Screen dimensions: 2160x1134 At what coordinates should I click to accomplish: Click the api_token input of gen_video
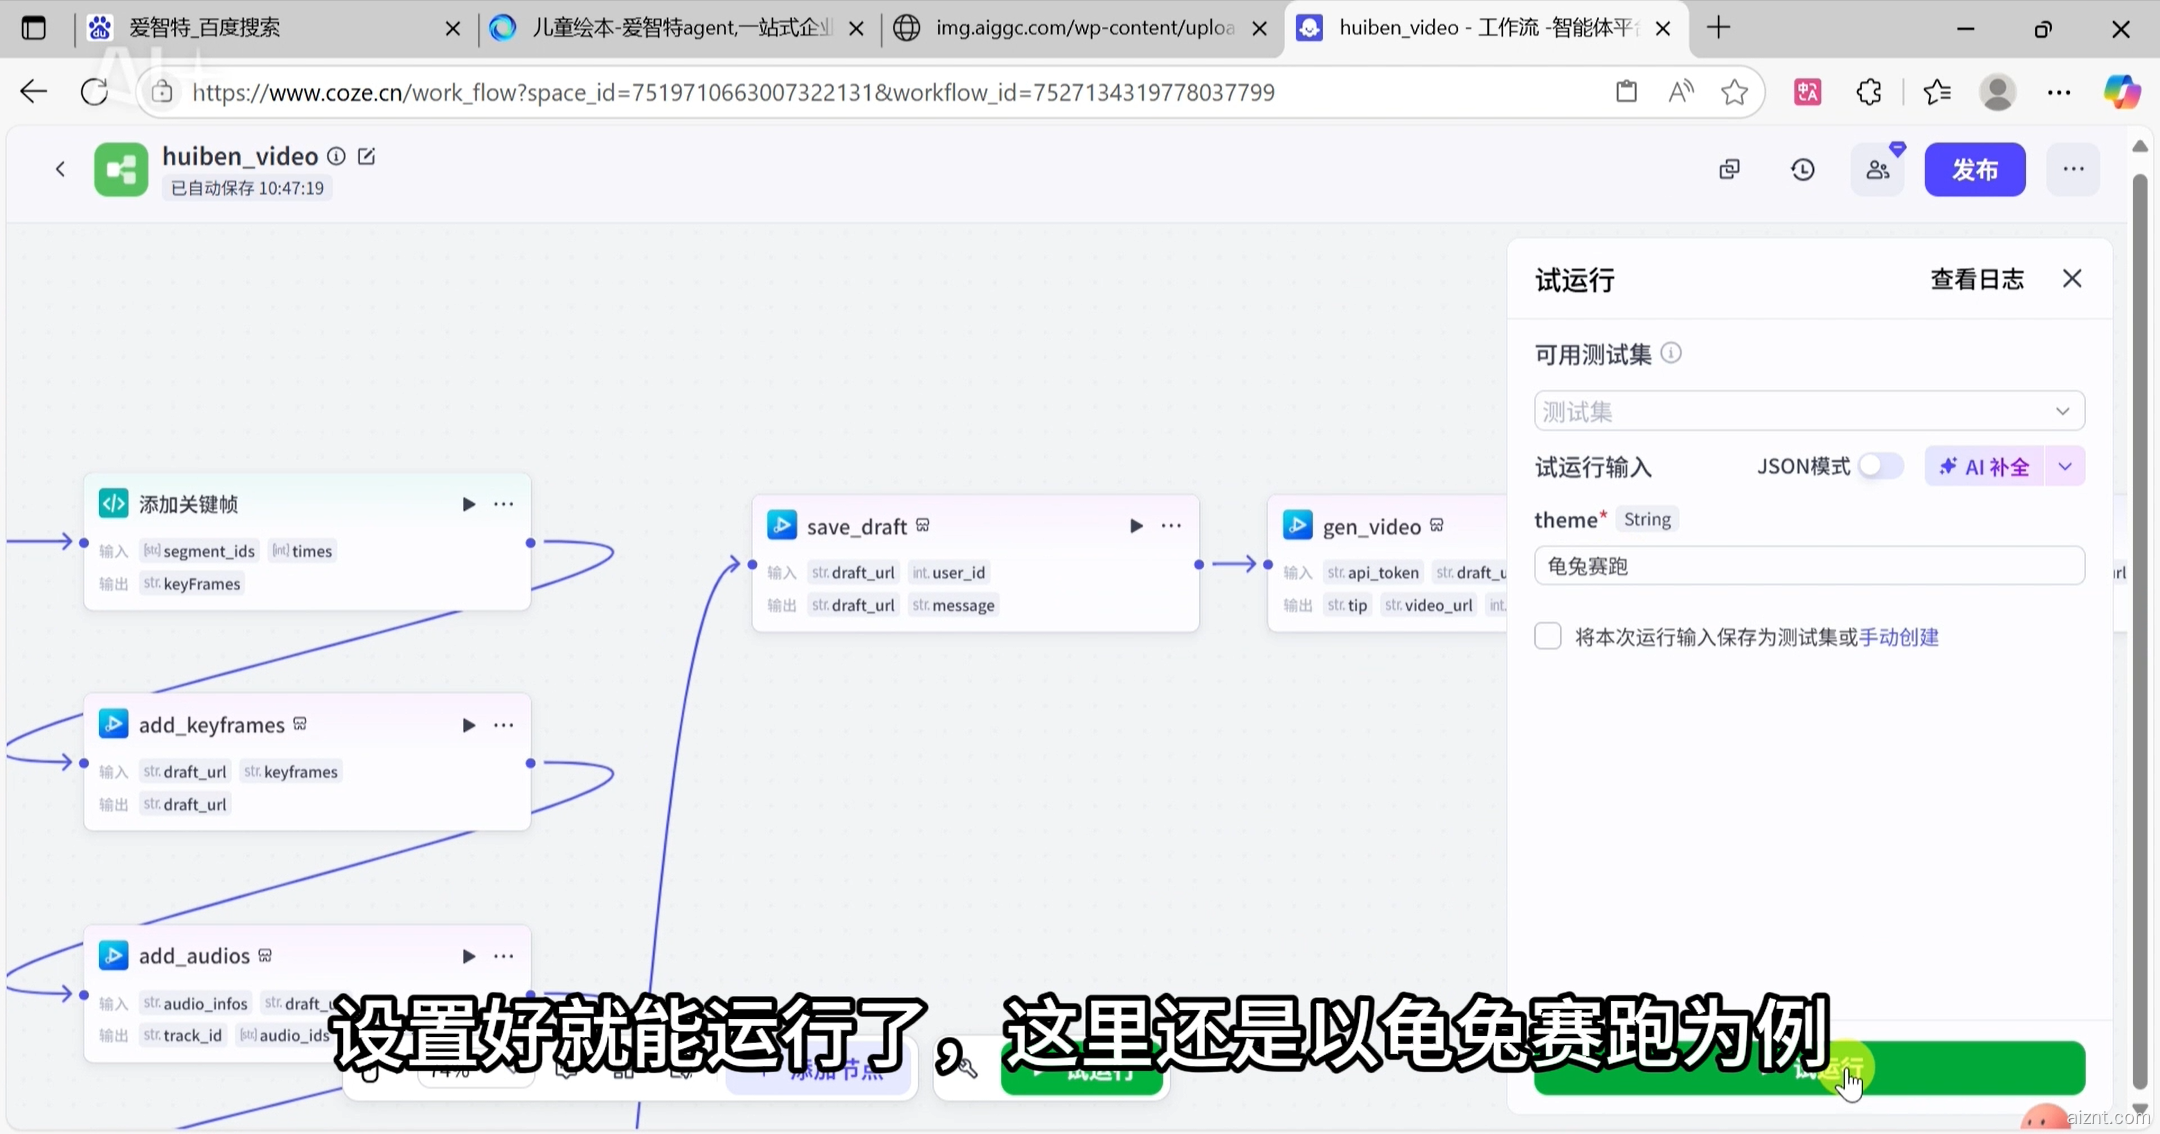click(1373, 572)
